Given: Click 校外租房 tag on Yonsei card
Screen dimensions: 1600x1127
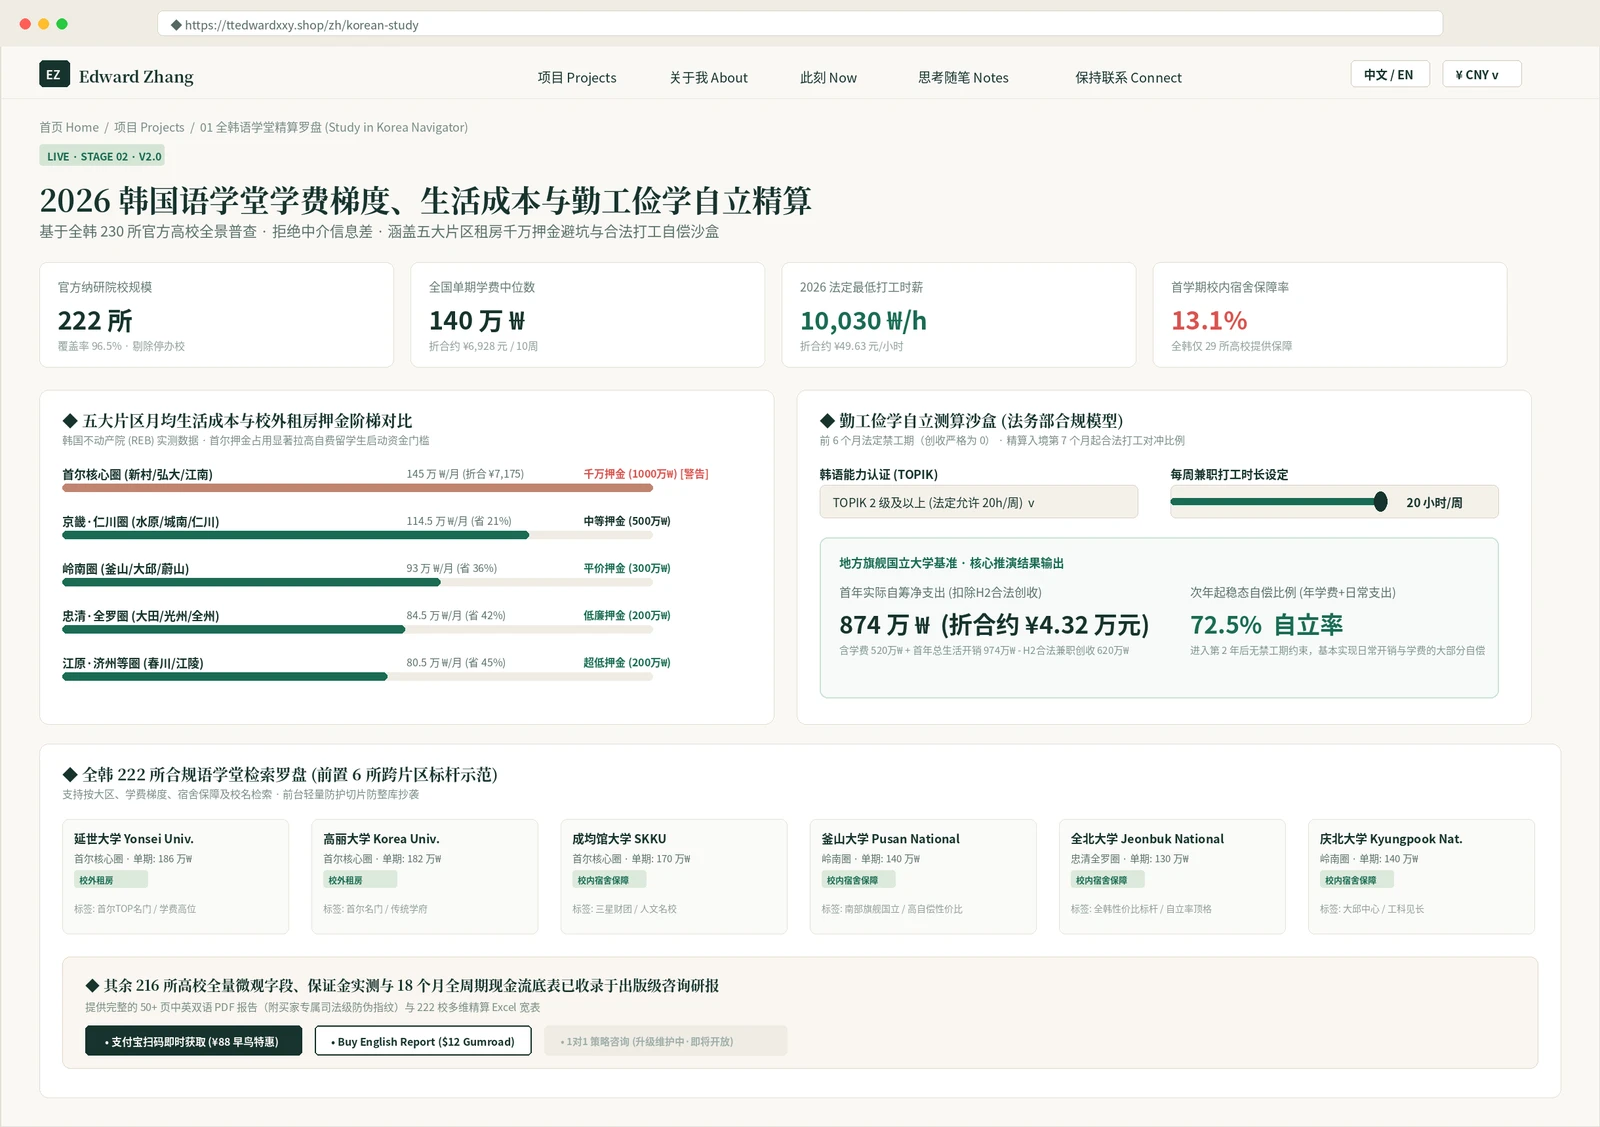Looking at the screenshot, I should click(x=110, y=880).
